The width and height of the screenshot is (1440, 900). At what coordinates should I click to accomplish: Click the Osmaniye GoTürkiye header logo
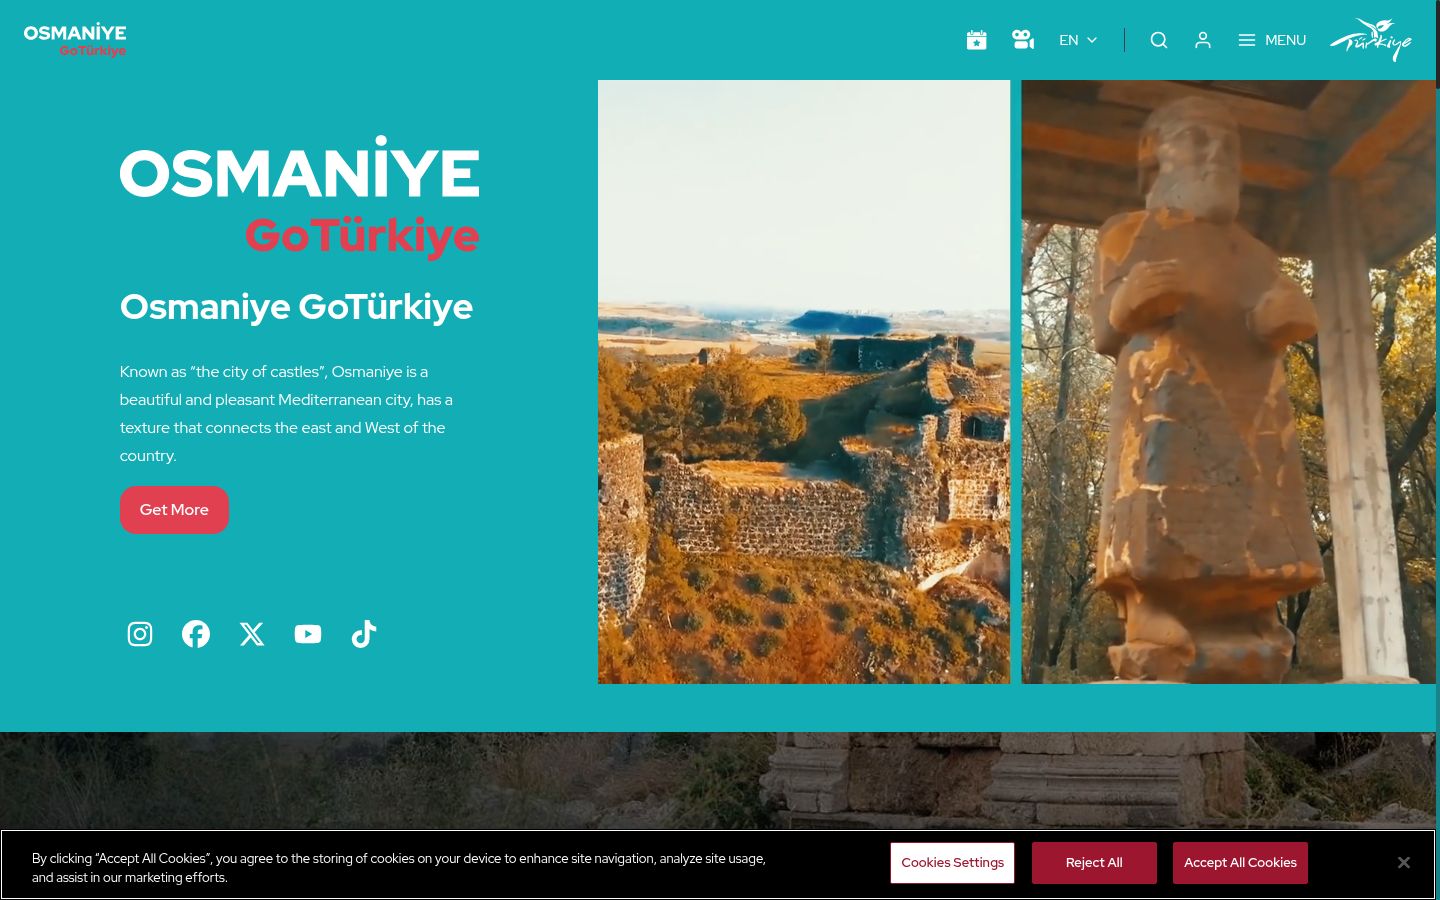[75, 41]
